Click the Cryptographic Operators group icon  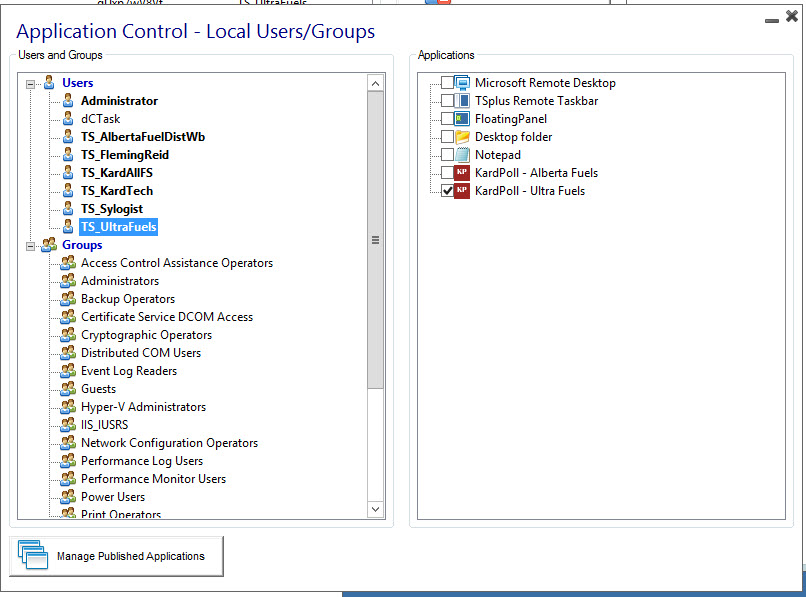pyautogui.click(x=68, y=335)
